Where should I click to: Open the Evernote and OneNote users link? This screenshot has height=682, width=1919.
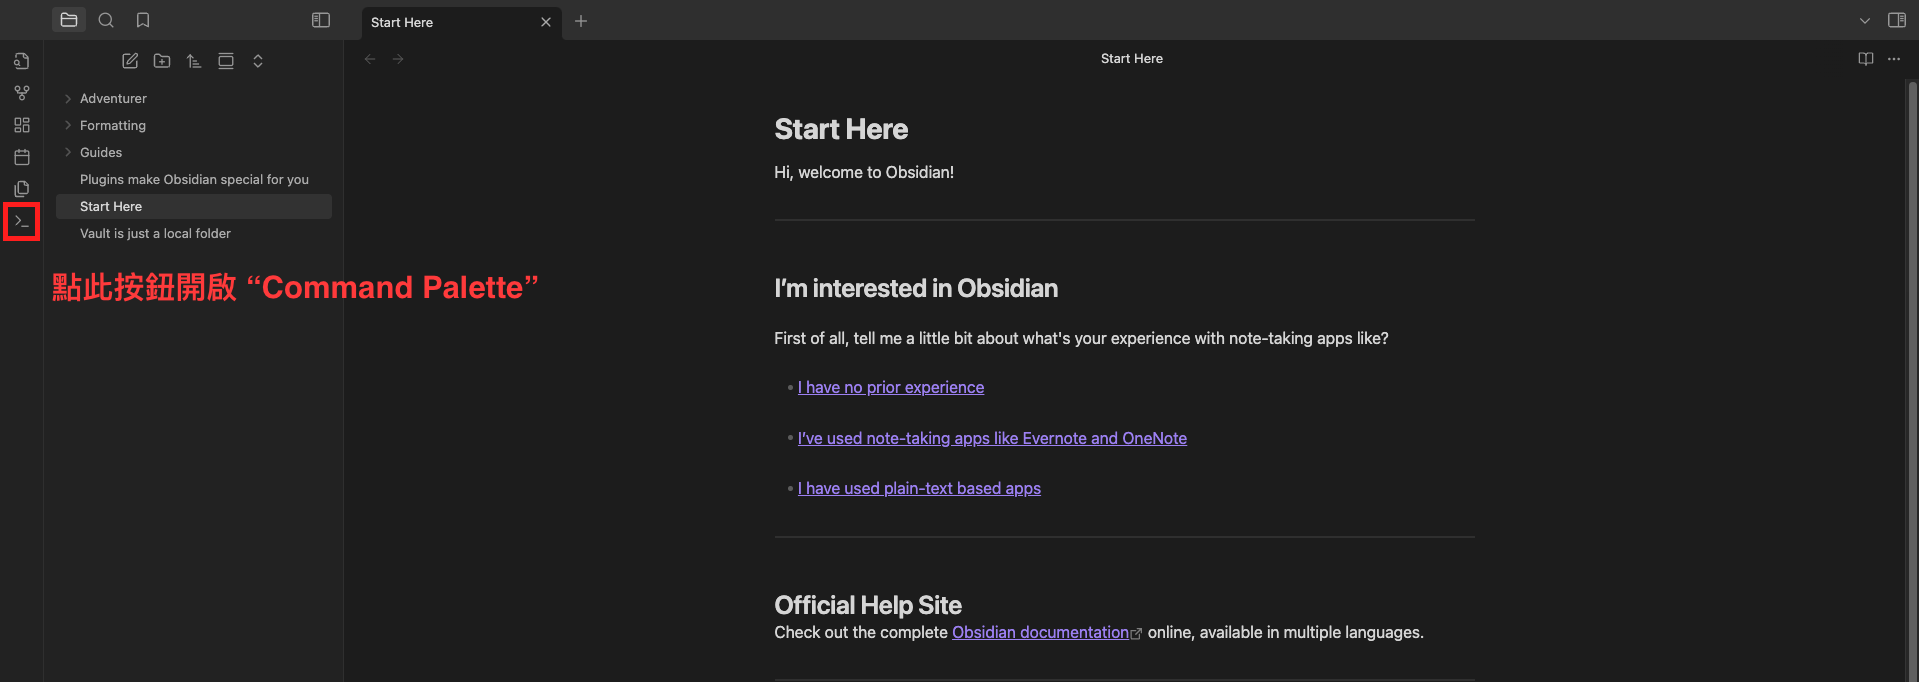[992, 438]
